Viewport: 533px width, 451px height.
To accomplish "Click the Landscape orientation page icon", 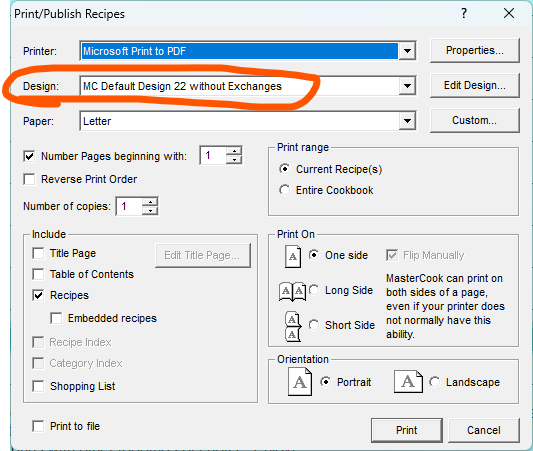I will pyautogui.click(x=408, y=382).
